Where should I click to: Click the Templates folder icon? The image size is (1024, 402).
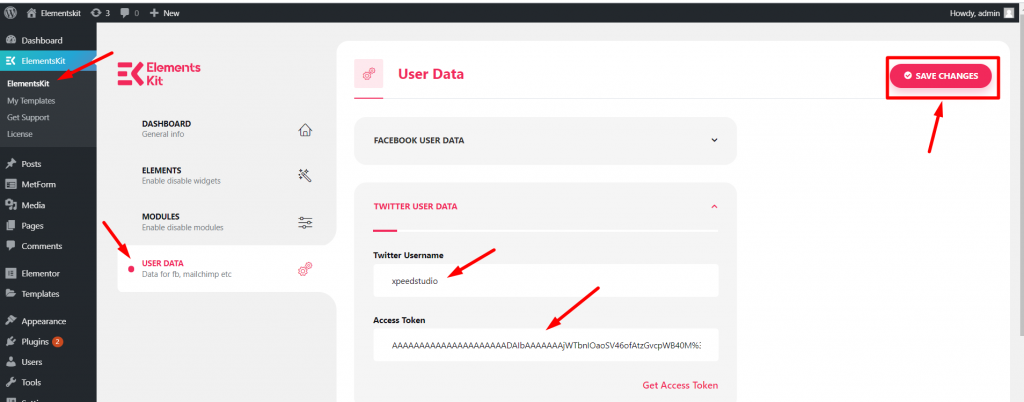tap(10, 294)
